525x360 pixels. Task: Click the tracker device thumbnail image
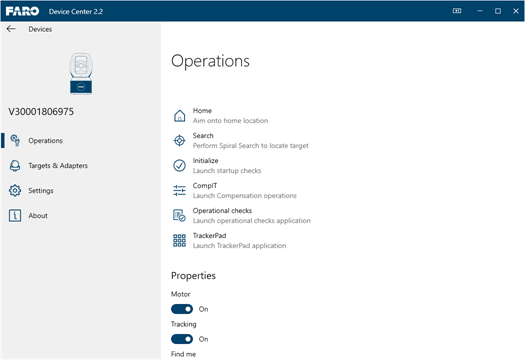pyautogui.click(x=81, y=74)
